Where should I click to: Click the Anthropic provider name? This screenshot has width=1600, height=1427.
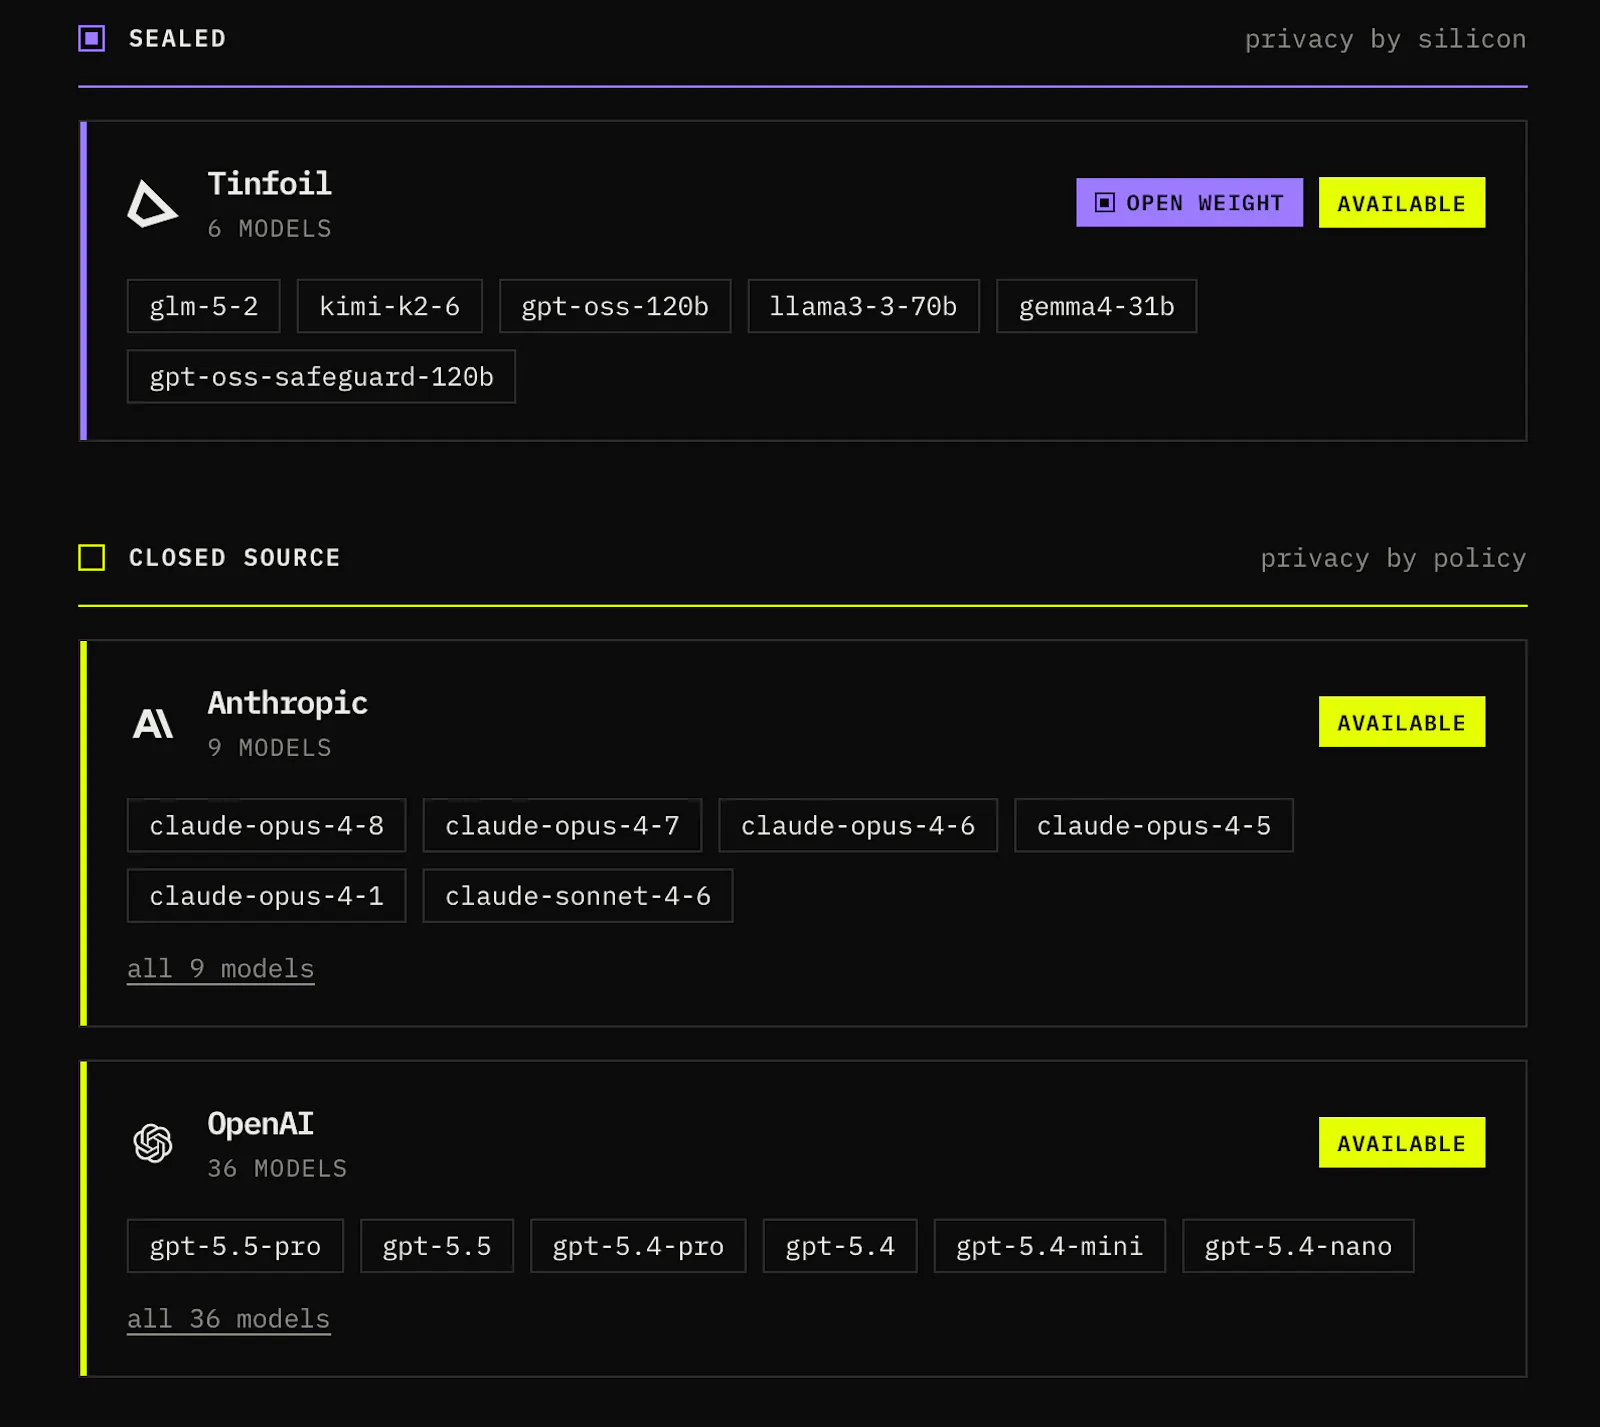pos(287,703)
